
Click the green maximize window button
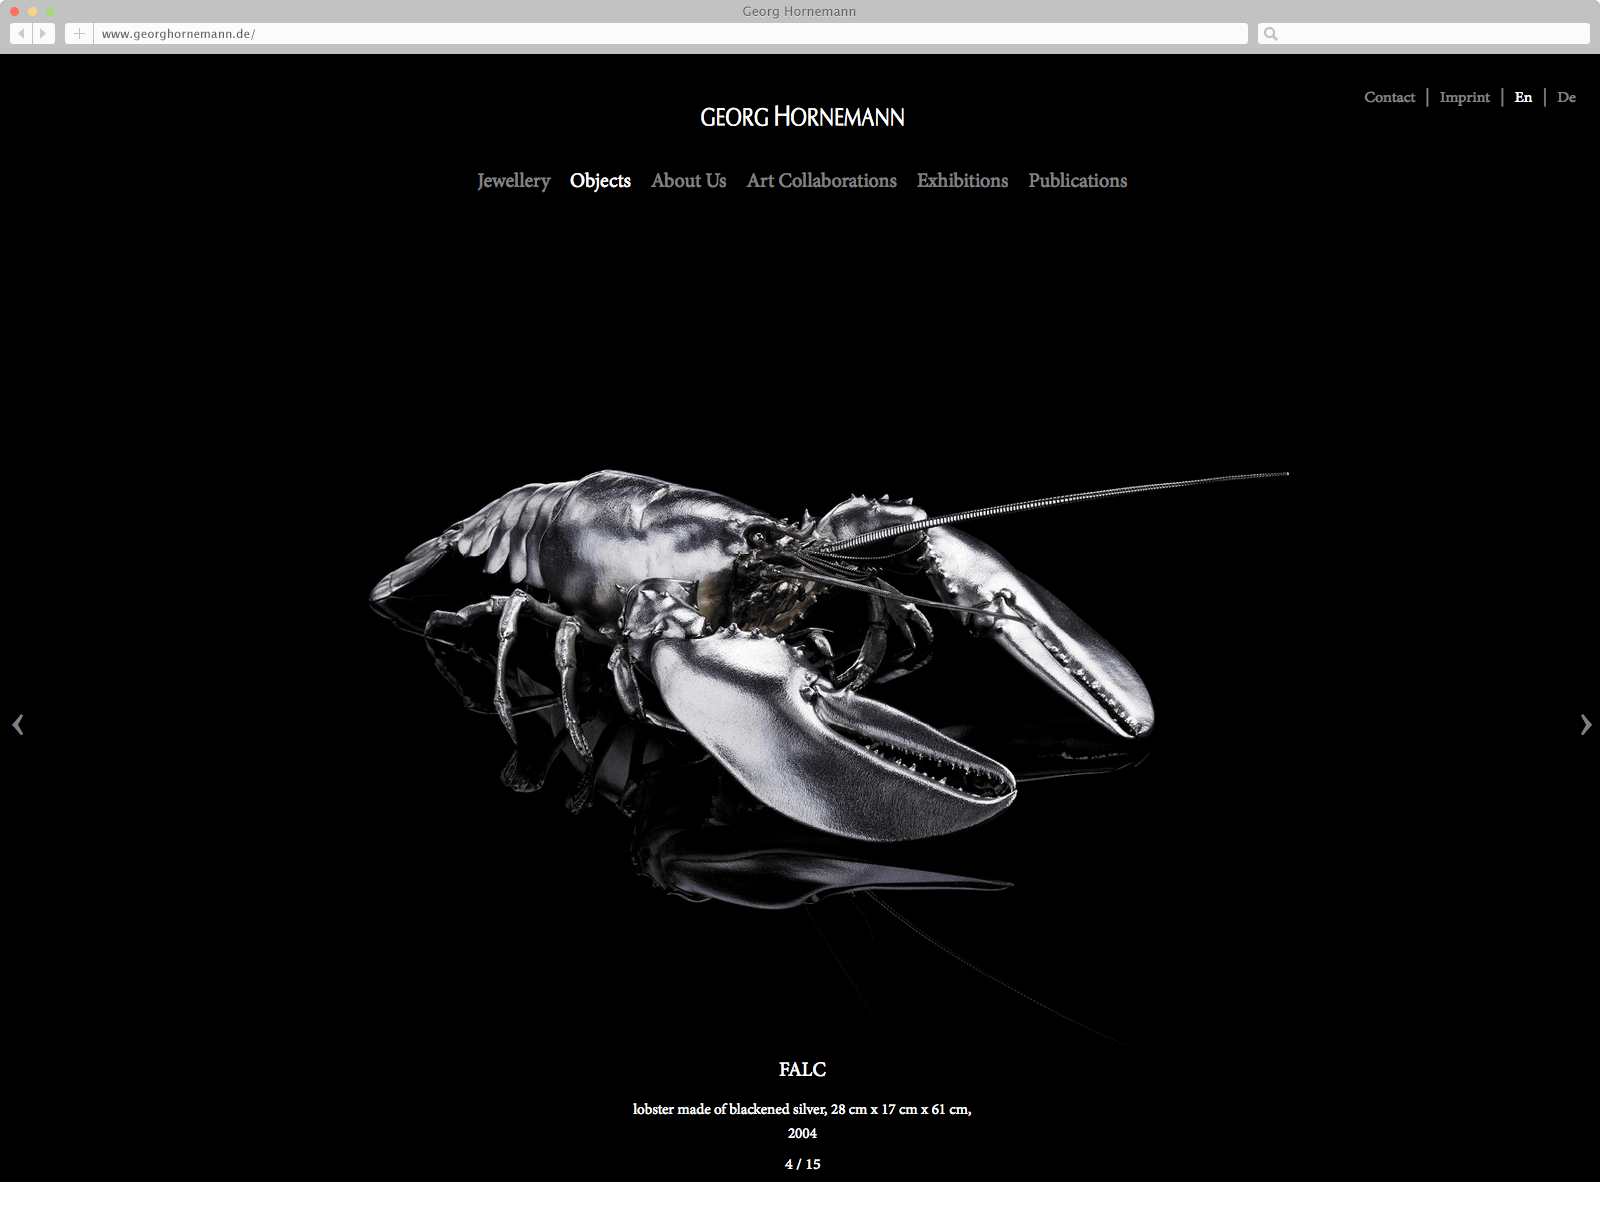[50, 11]
